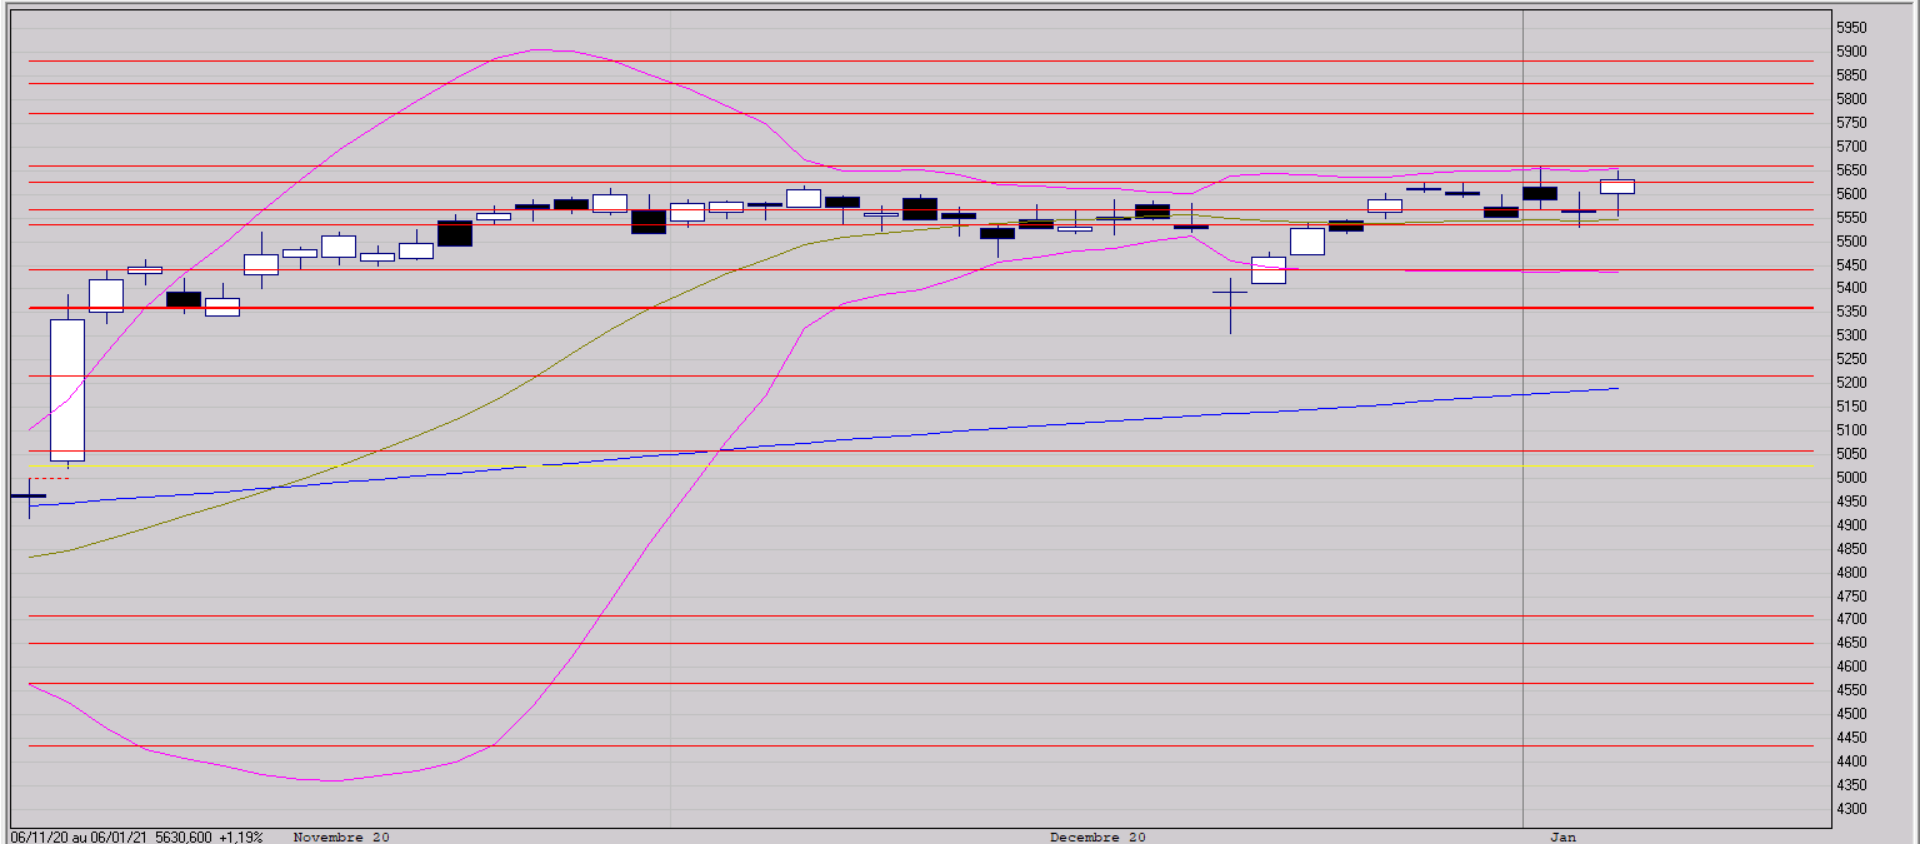Click the 4650 price axis label

point(1851,643)
